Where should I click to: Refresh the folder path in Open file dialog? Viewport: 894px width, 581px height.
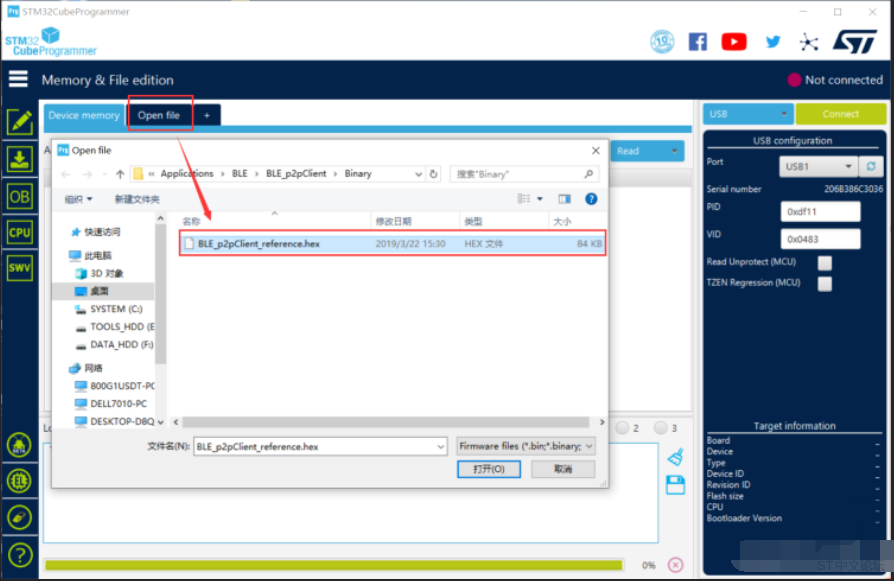pos(433,174)
